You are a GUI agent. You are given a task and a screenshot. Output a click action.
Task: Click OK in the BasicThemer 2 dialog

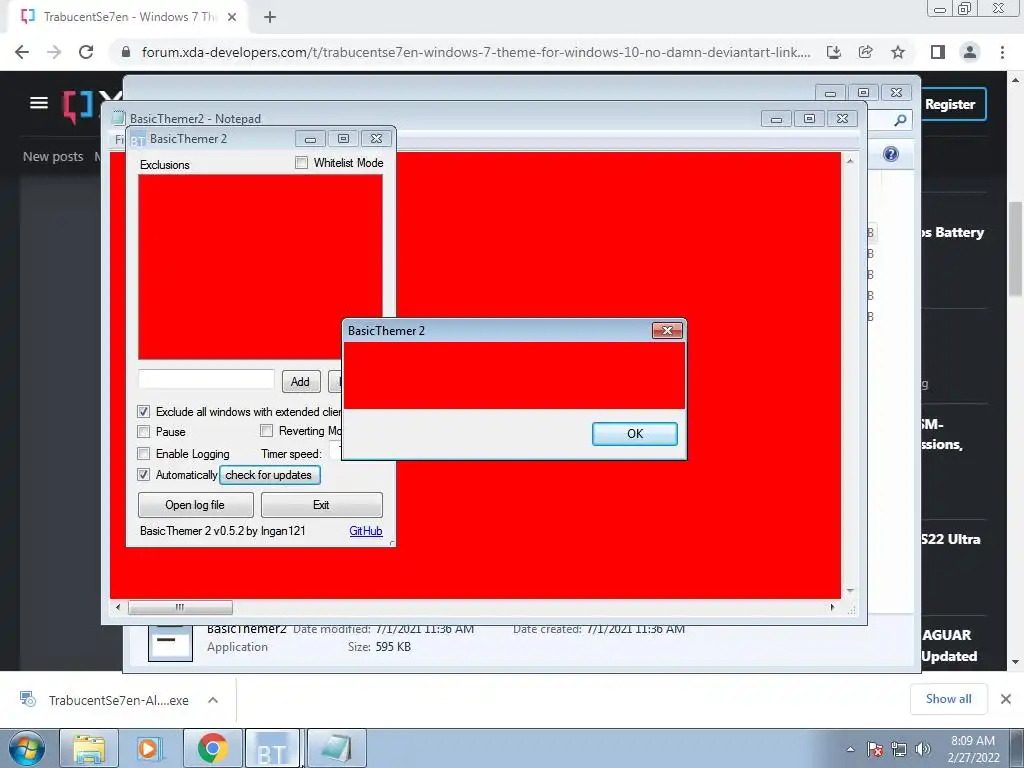pos(634,434)
